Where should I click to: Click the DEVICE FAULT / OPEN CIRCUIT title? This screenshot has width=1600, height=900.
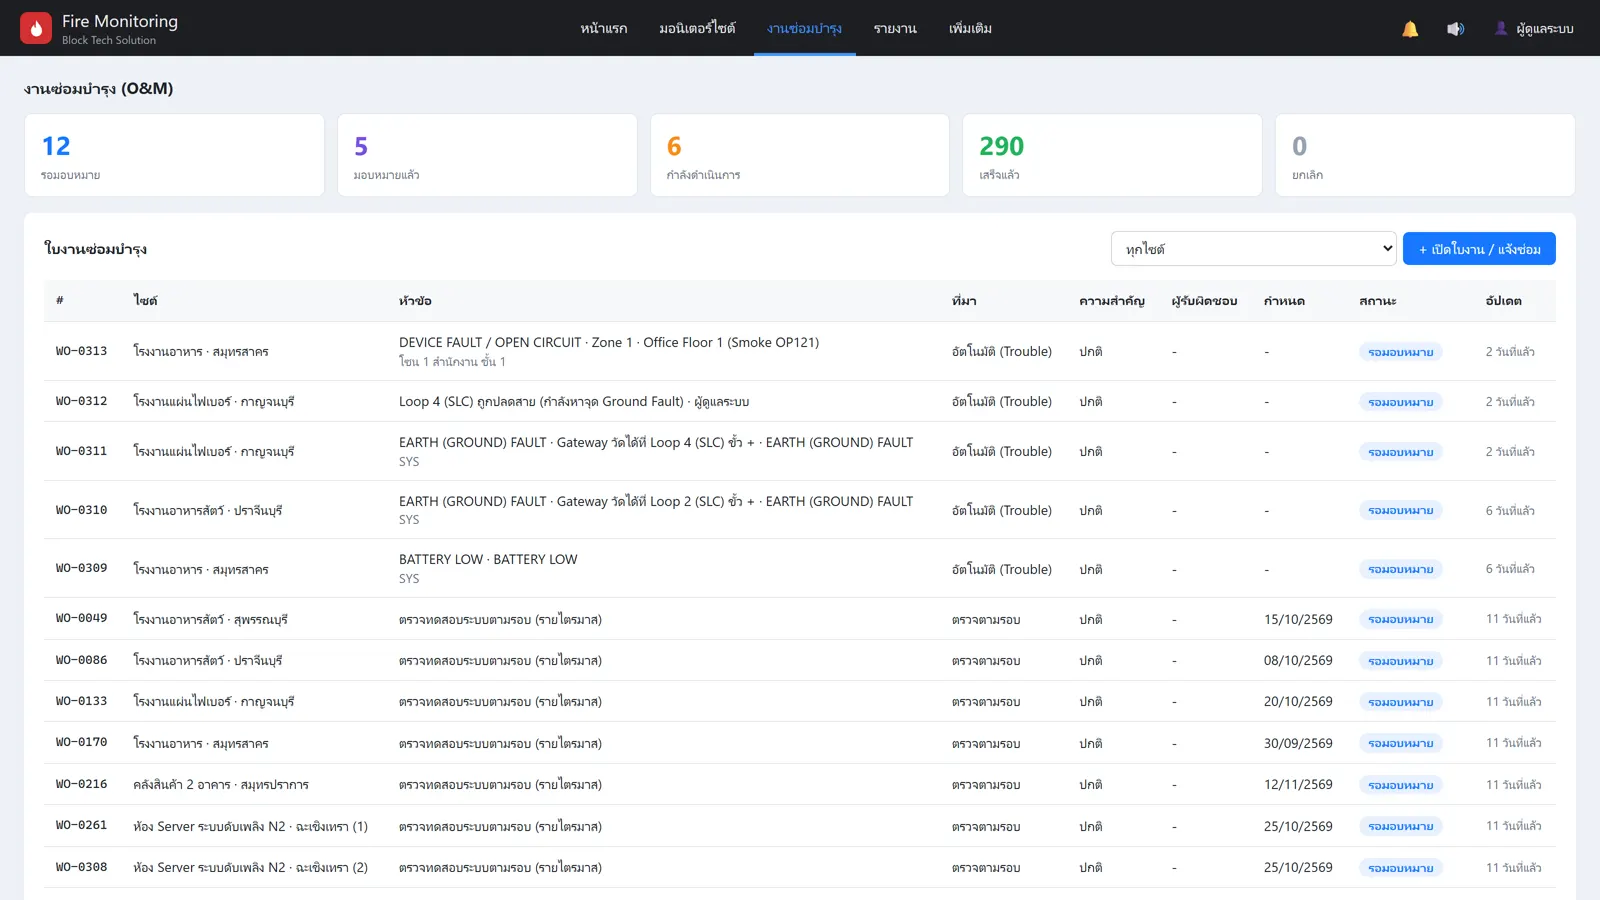609,342
